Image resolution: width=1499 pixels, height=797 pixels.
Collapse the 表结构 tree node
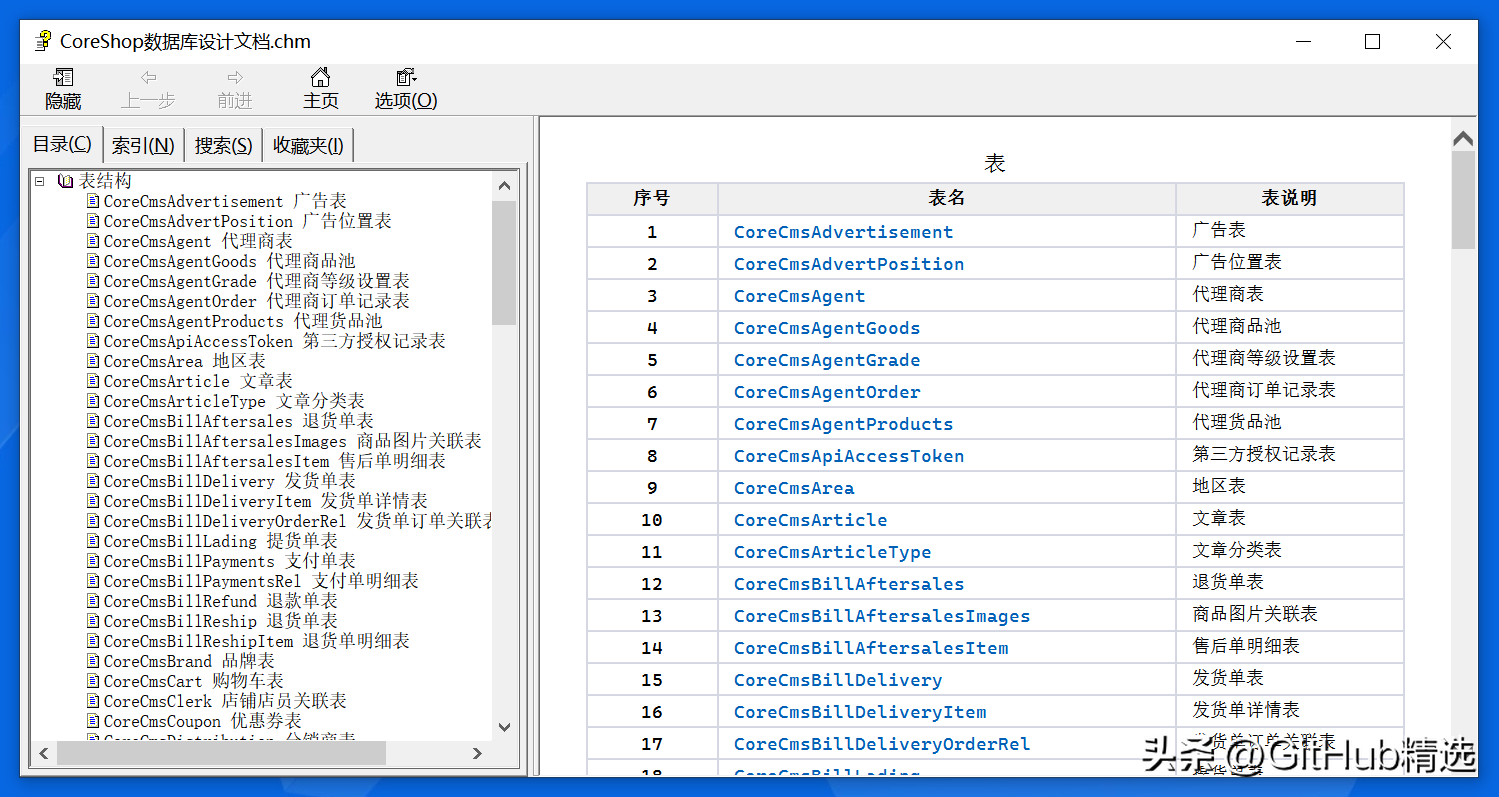pyautogui.click(x=40, y=181)
